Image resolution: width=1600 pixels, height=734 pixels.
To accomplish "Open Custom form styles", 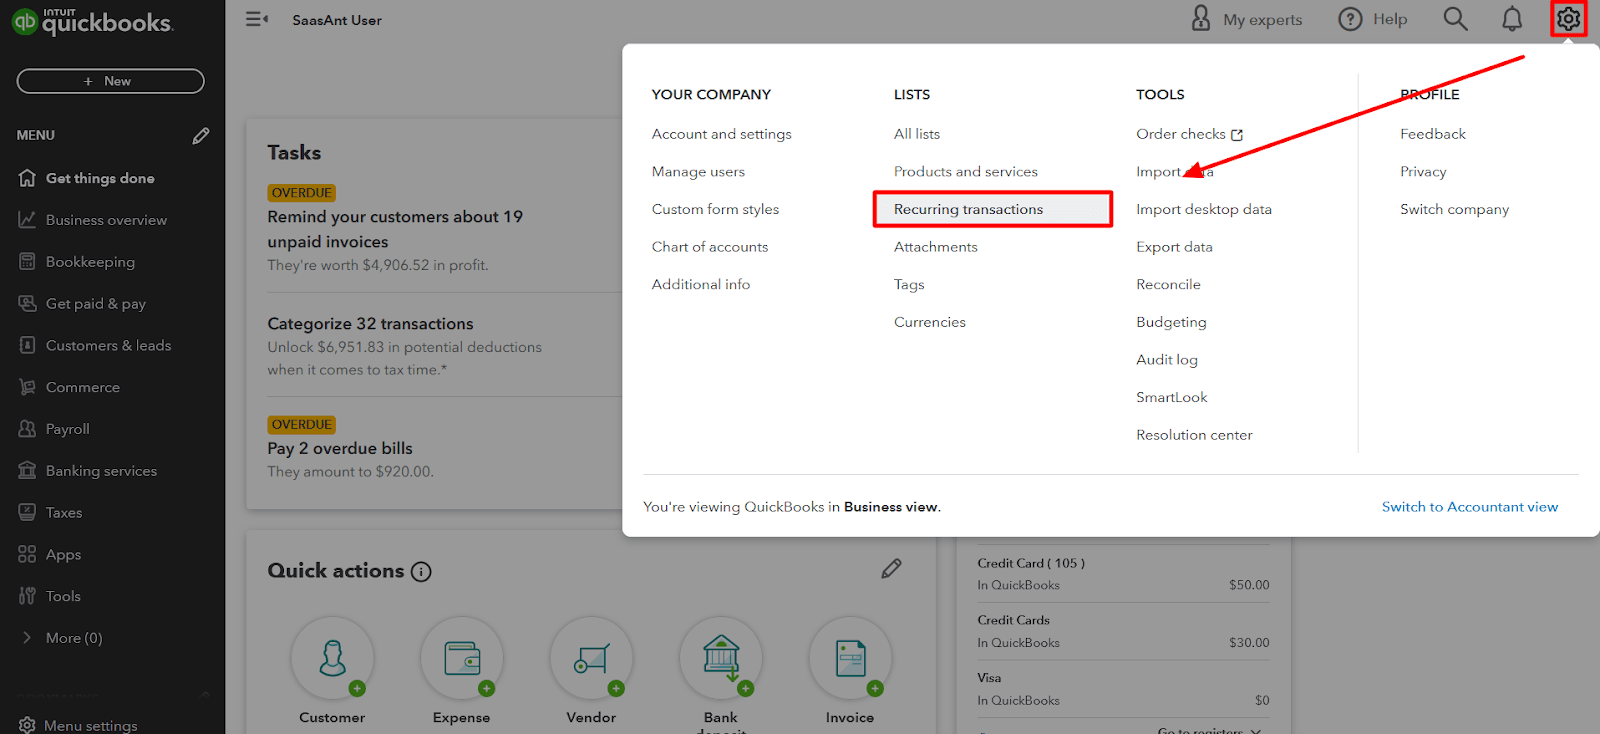I will click(715, 209).
